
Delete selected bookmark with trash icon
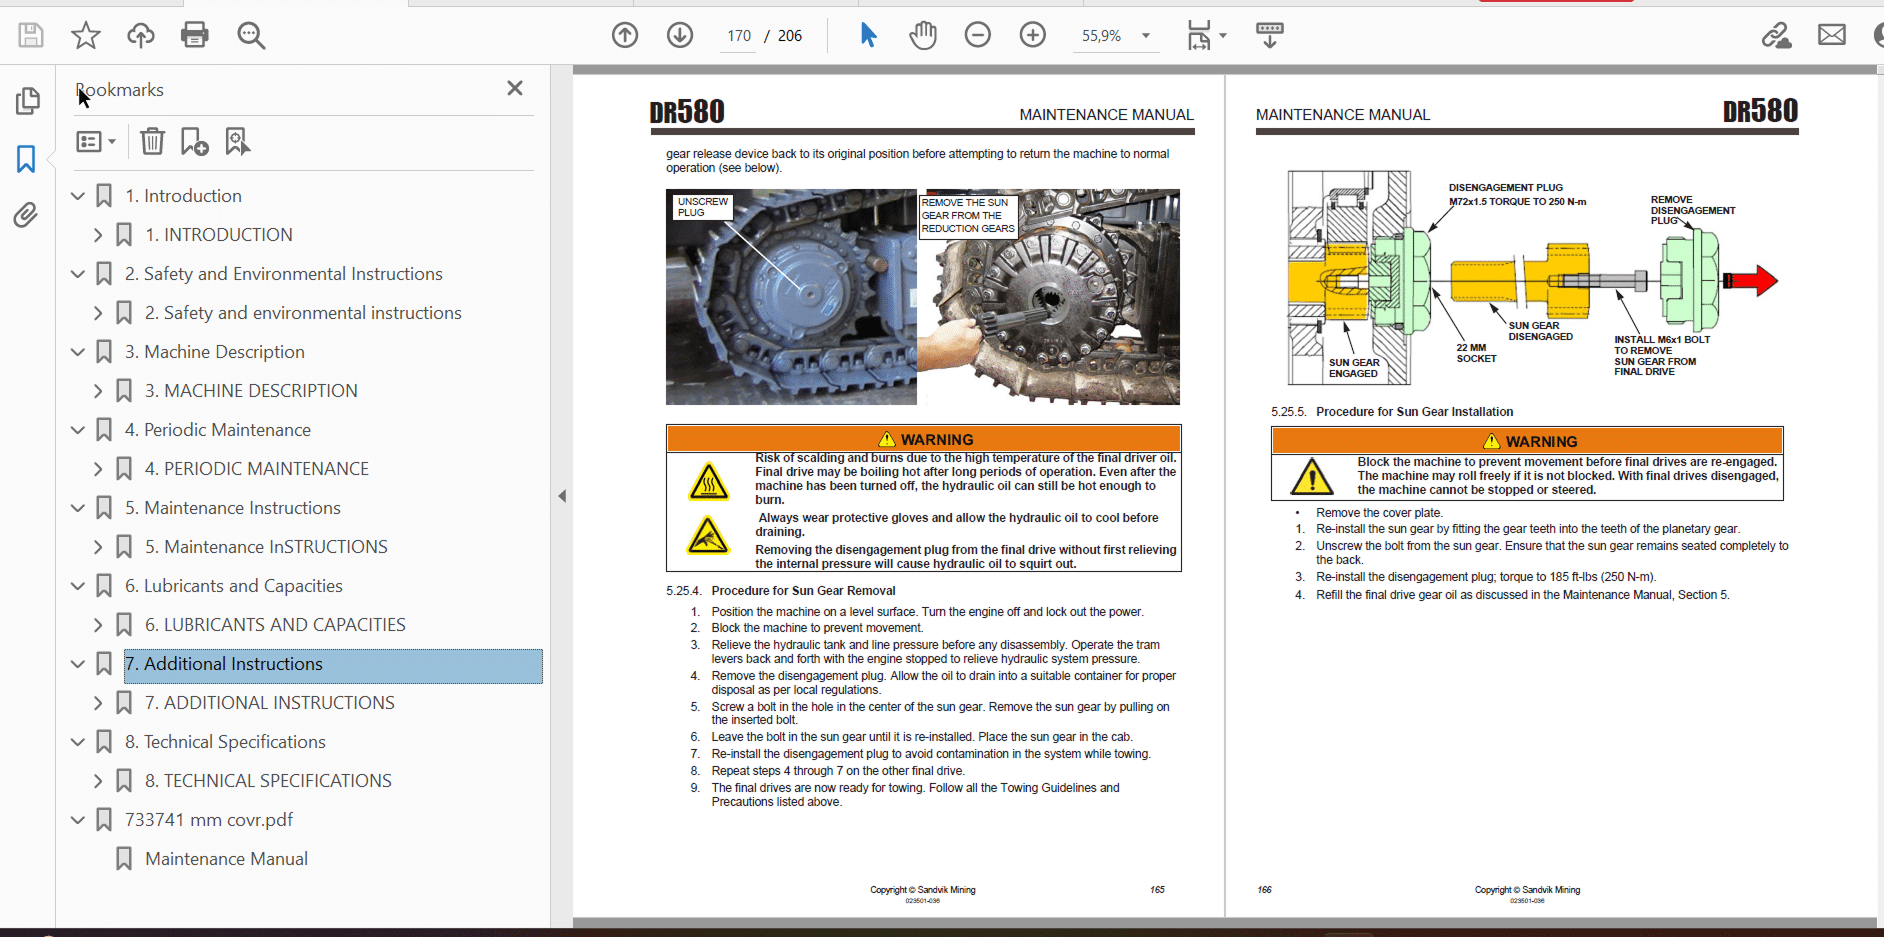(x=152, y=141)
